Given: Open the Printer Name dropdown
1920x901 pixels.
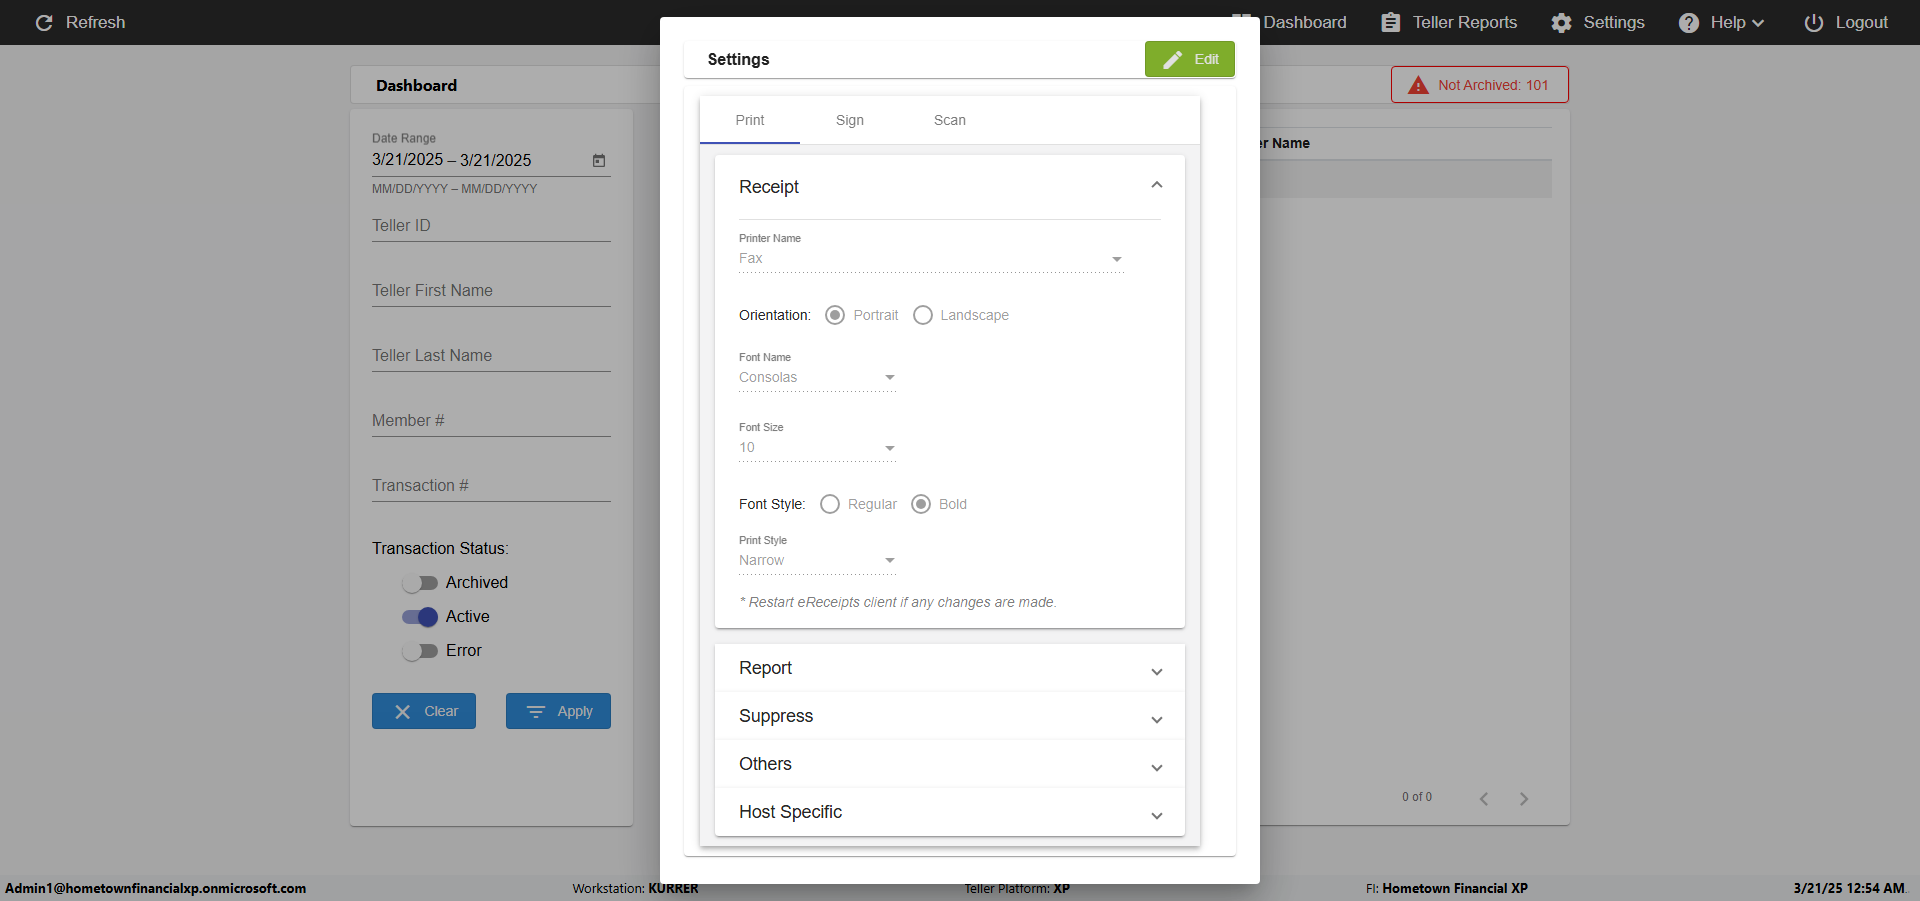Looking at the screenshot, I should [x=931, y=258].
